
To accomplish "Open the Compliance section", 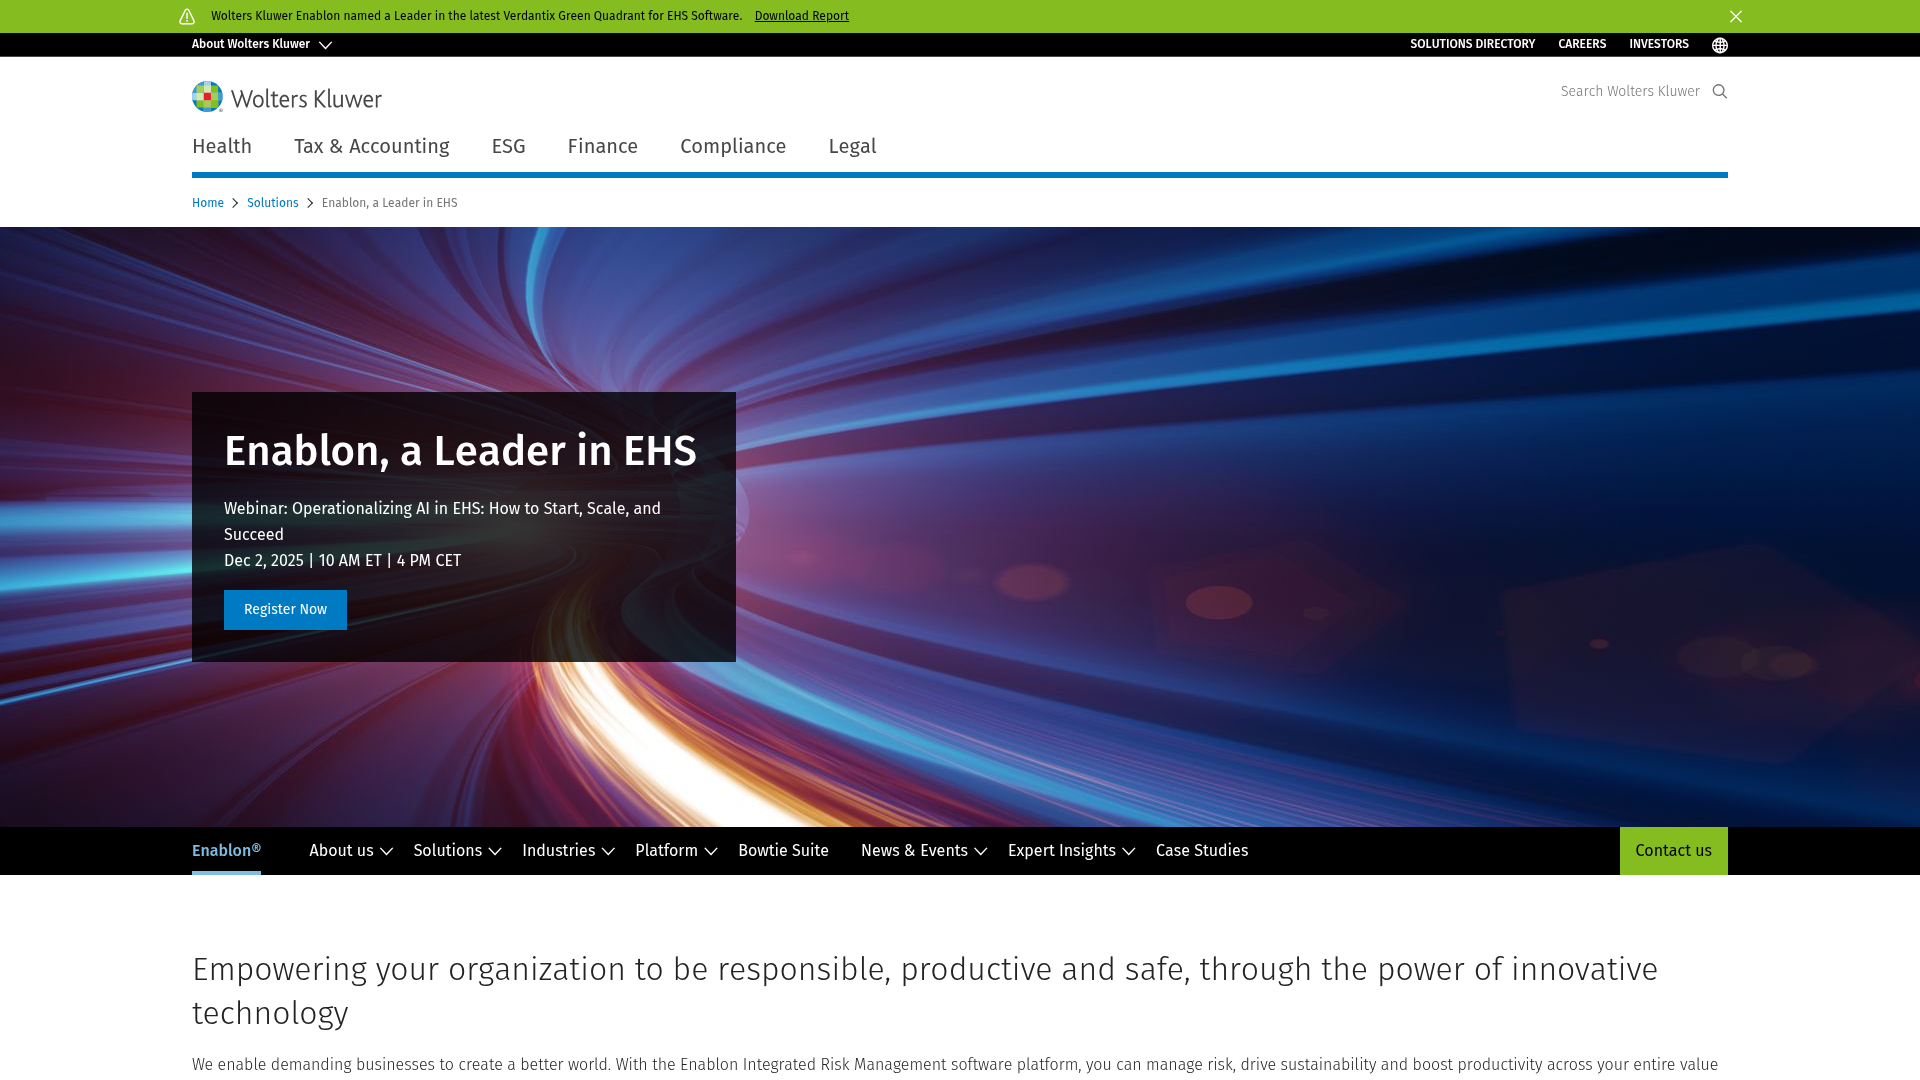I will point(732,146).
